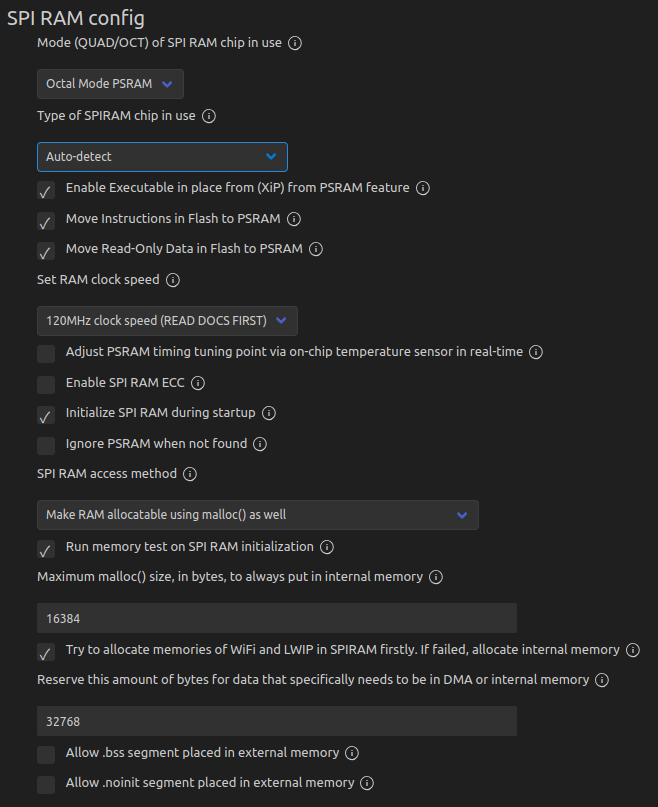Screen dimensions: 658x807
Task: Click info icon beside Set RAM clock speed
Action: pyautogui.click(x=172, y=280)
